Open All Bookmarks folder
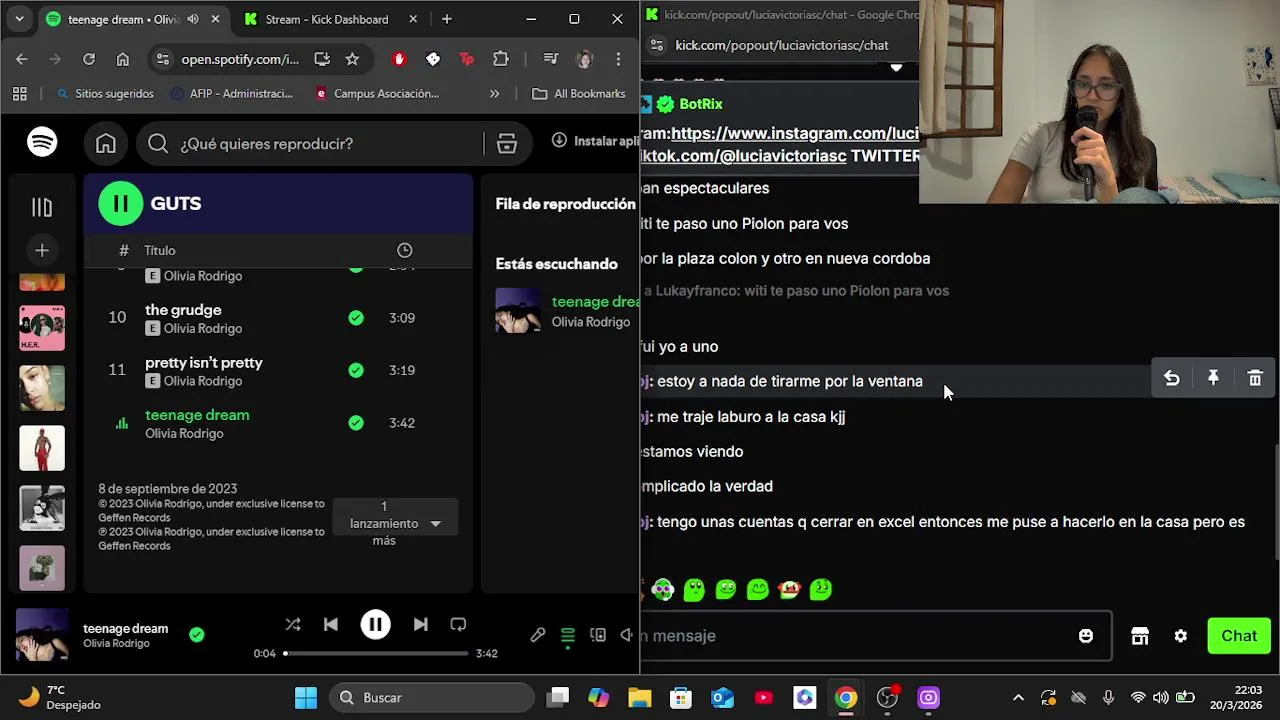 (579, 94)
